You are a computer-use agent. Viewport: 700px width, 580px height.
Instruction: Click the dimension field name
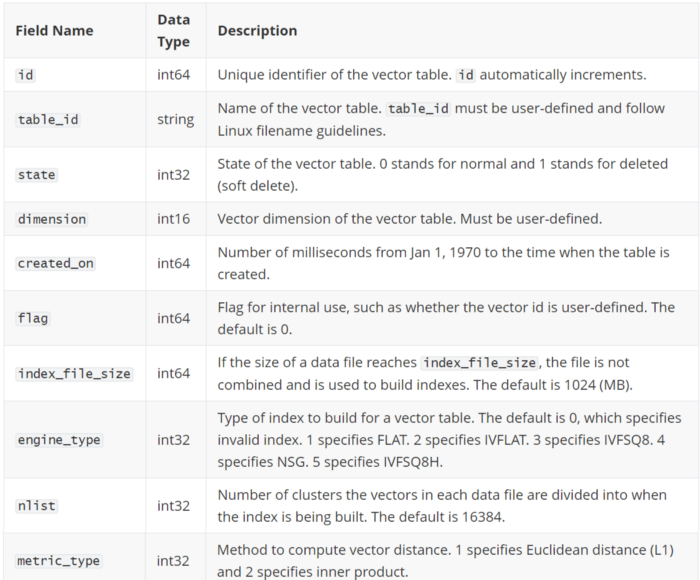[x=52, y=219]
